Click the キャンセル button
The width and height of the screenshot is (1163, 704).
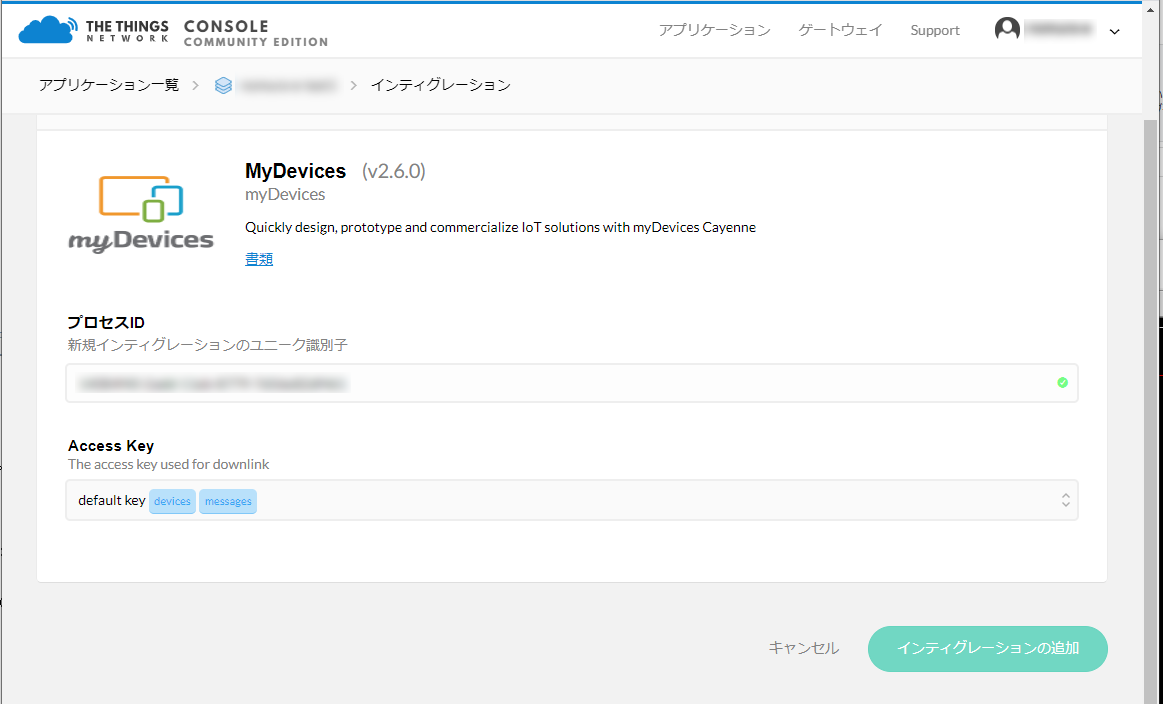pyautogui.click(x=803, y=648)
